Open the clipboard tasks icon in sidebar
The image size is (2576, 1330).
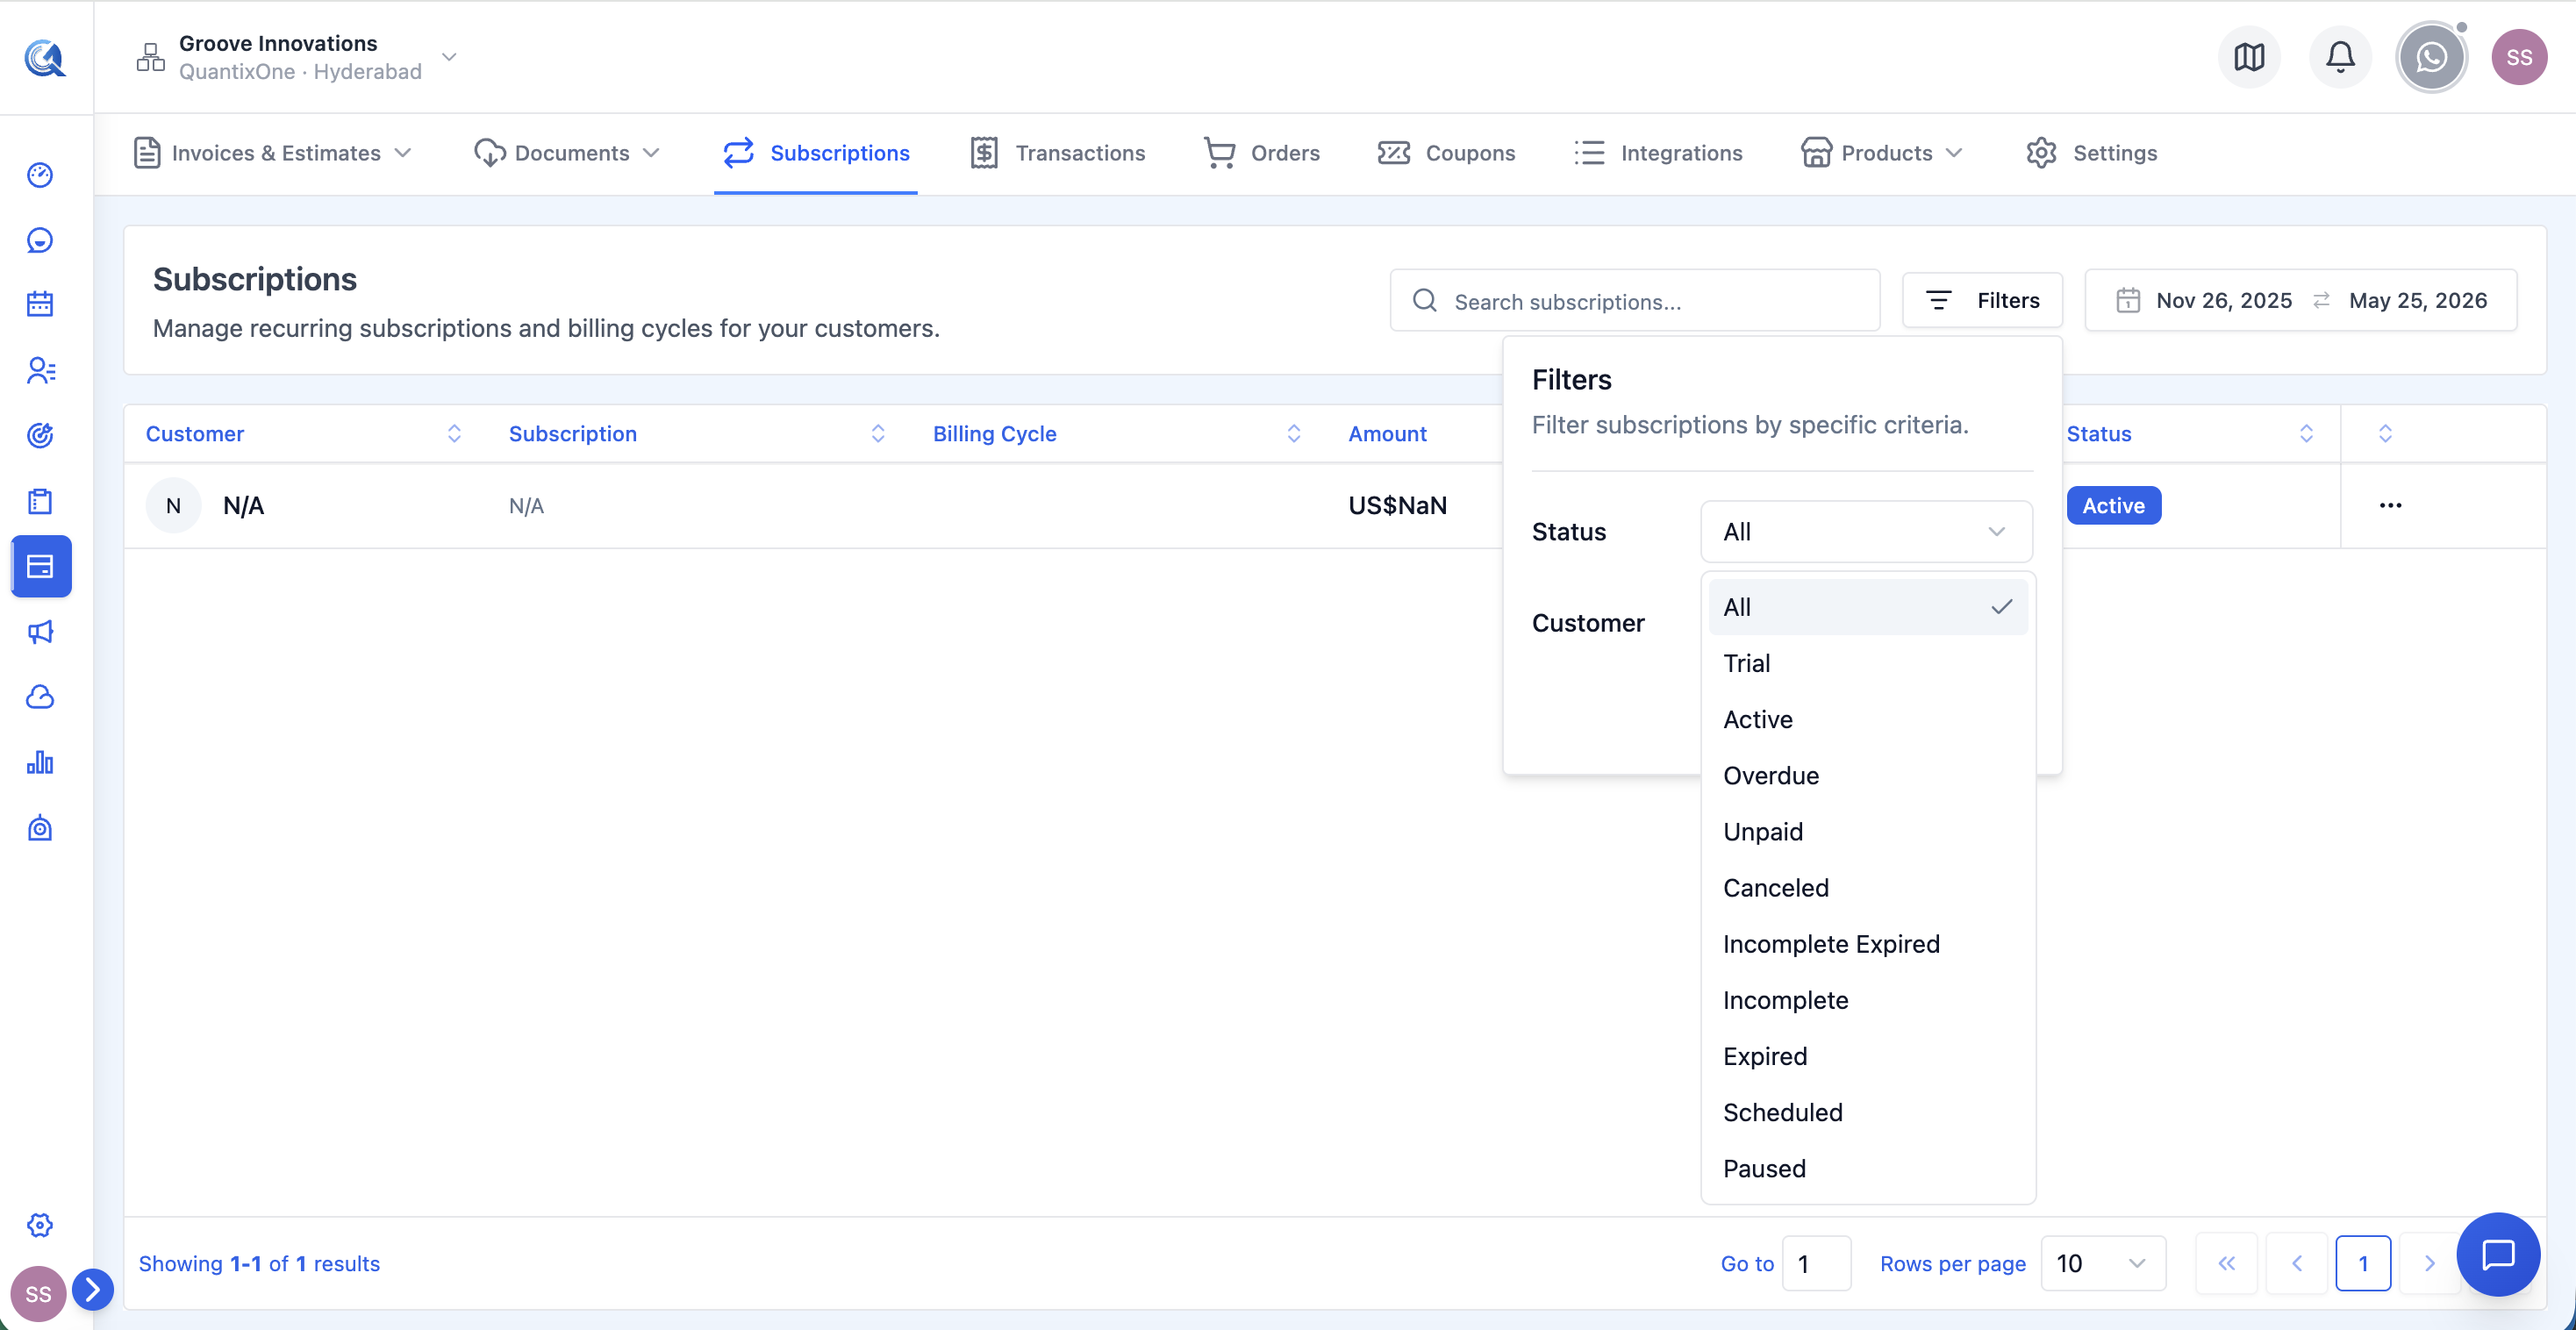point(40,501)
